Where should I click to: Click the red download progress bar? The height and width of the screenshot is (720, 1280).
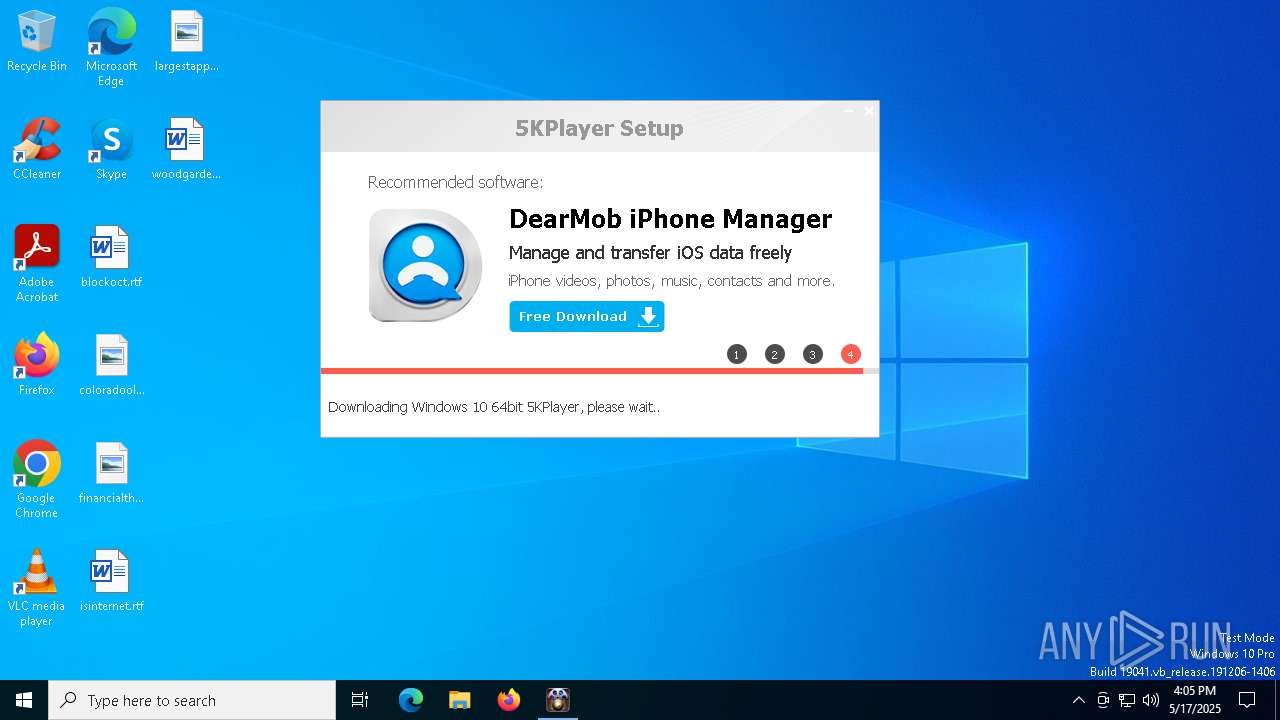click(x=592, y=371)
